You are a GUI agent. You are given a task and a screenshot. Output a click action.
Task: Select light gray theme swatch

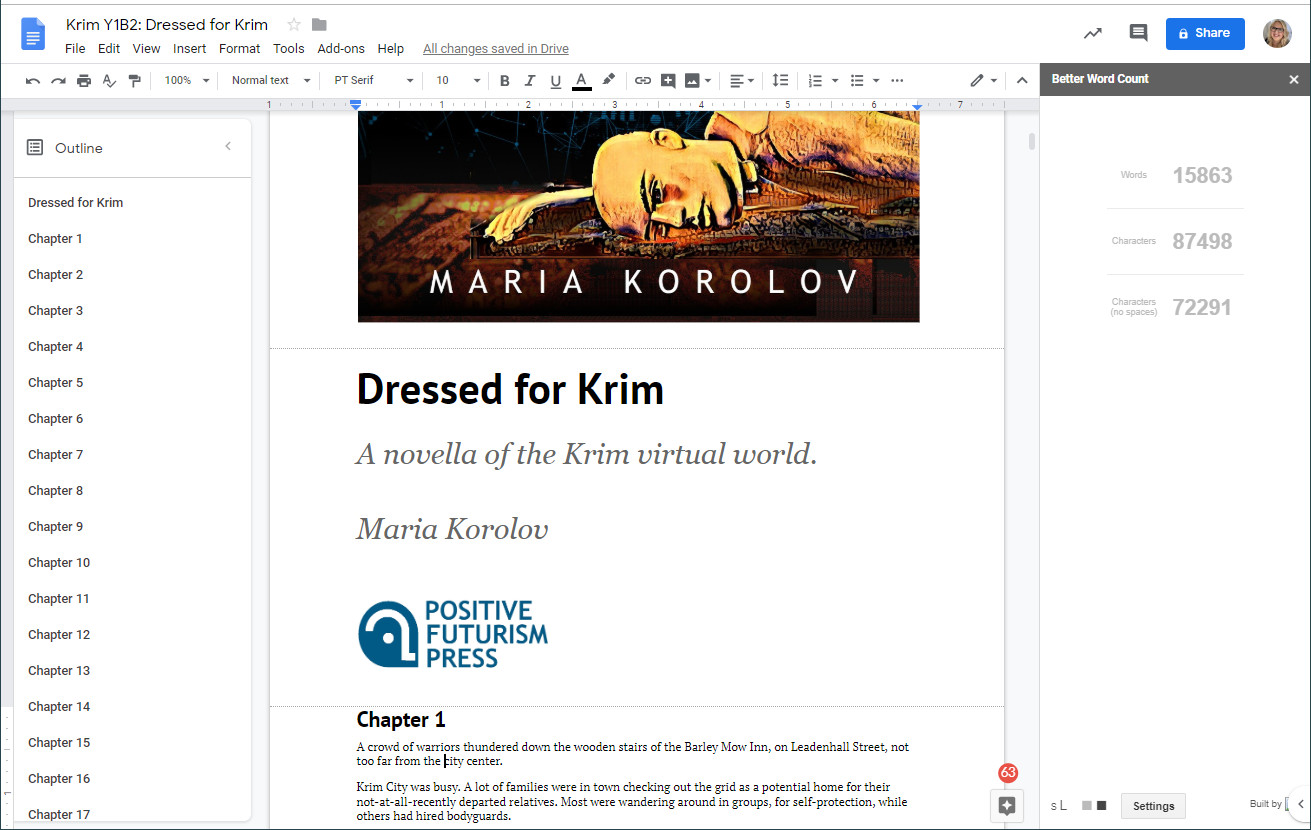1086,806
